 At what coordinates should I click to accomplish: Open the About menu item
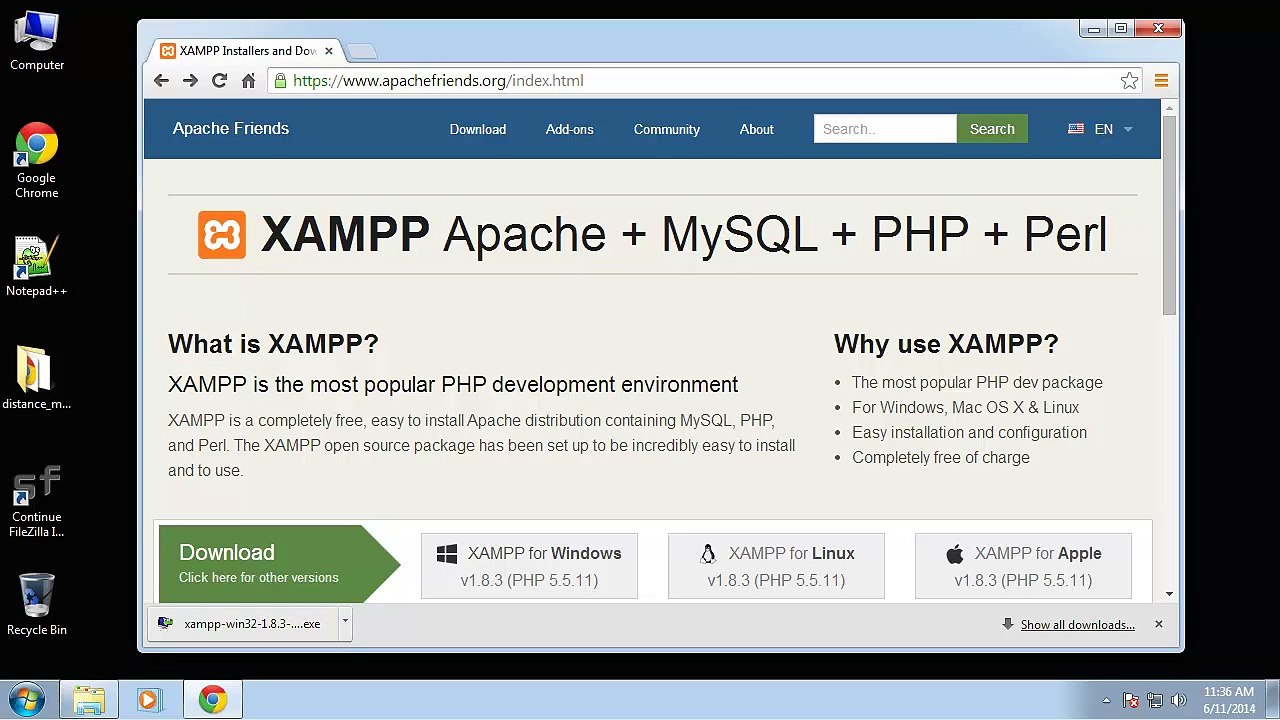click(757, 129)
